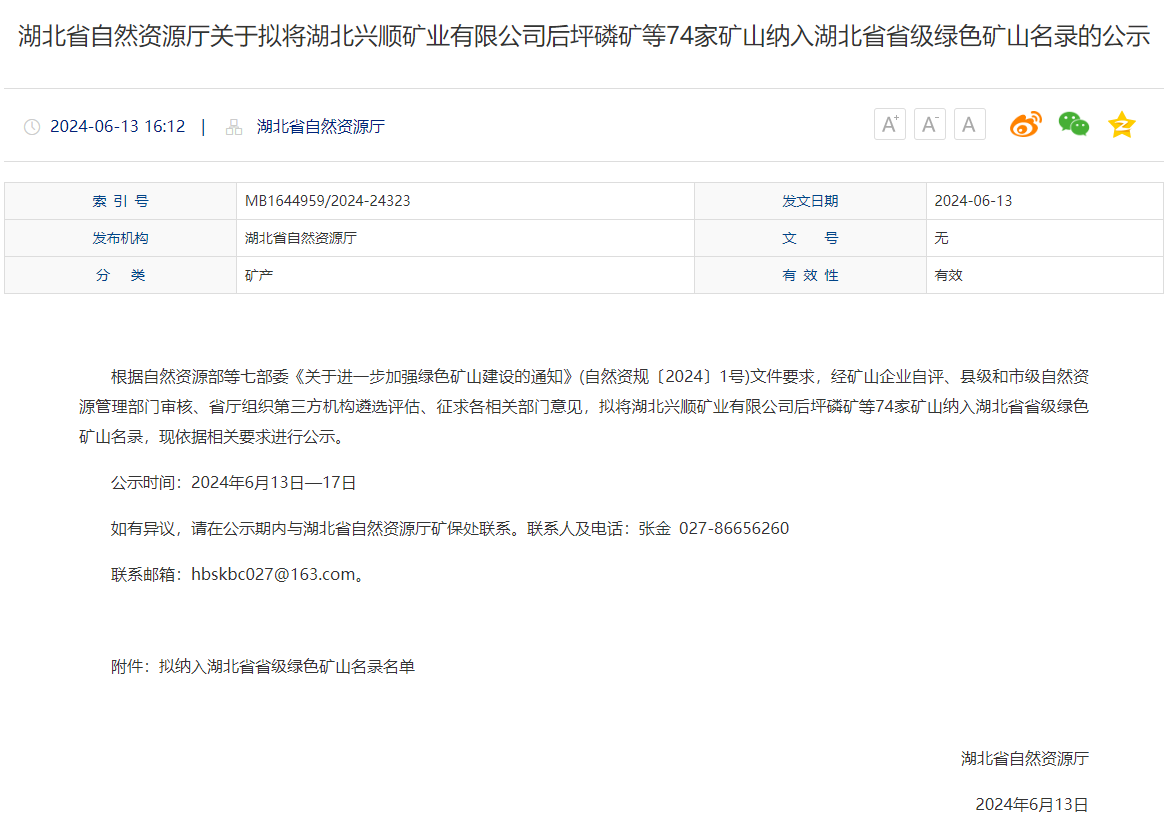
Task: Click the 公示时间 line in the body
Action: [233, 482]
